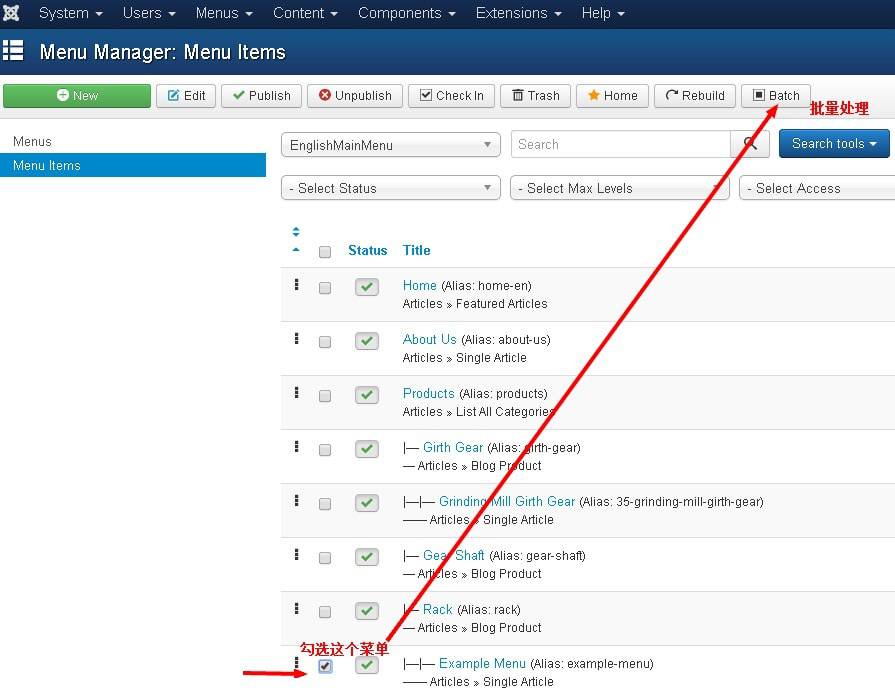Screen dimensions: 895x694
Task: Select Menus in the left sidebar
Action: tap(32, 141)
